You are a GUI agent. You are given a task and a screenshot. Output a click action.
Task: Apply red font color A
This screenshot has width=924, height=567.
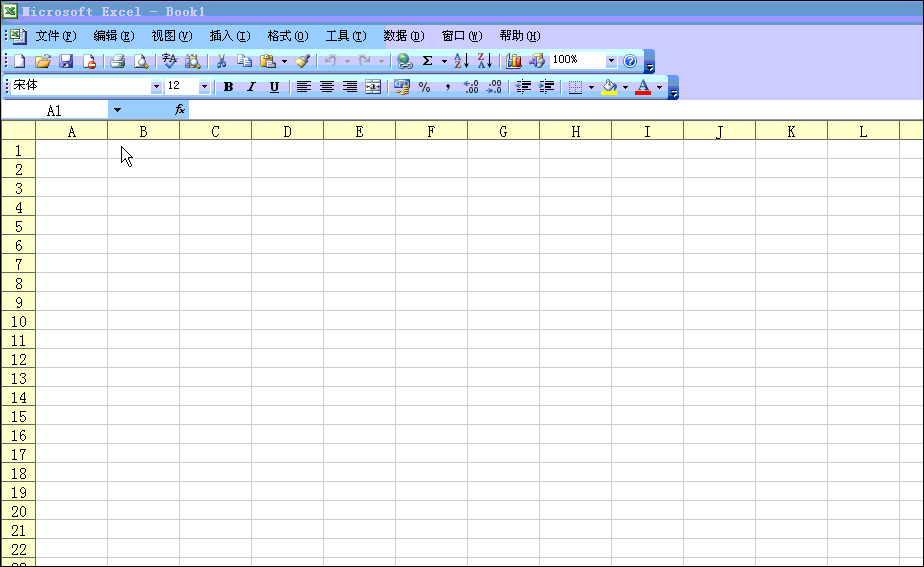click(643, 87)
